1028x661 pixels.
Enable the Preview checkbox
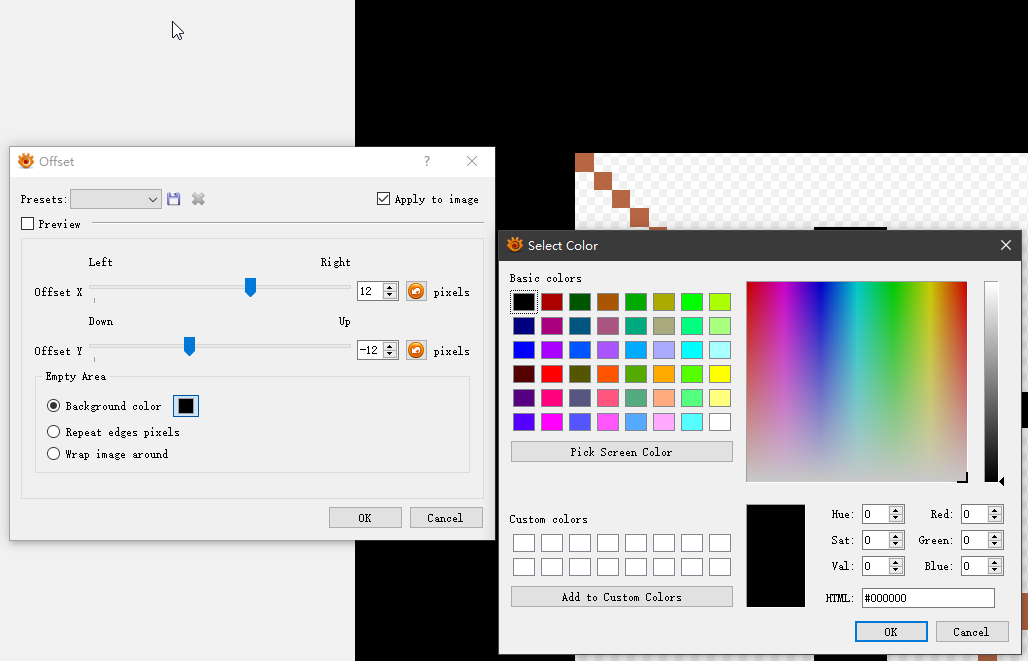(x=28, y=224)
